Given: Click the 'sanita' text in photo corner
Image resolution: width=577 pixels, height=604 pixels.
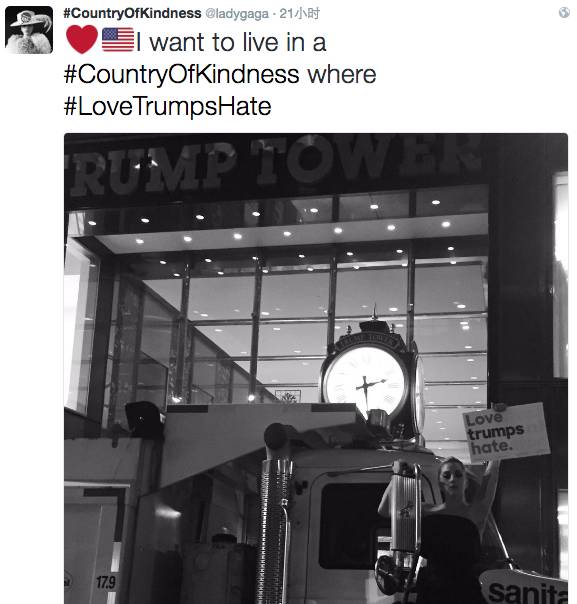Looking at the screenshot, I should click(528, 592).
